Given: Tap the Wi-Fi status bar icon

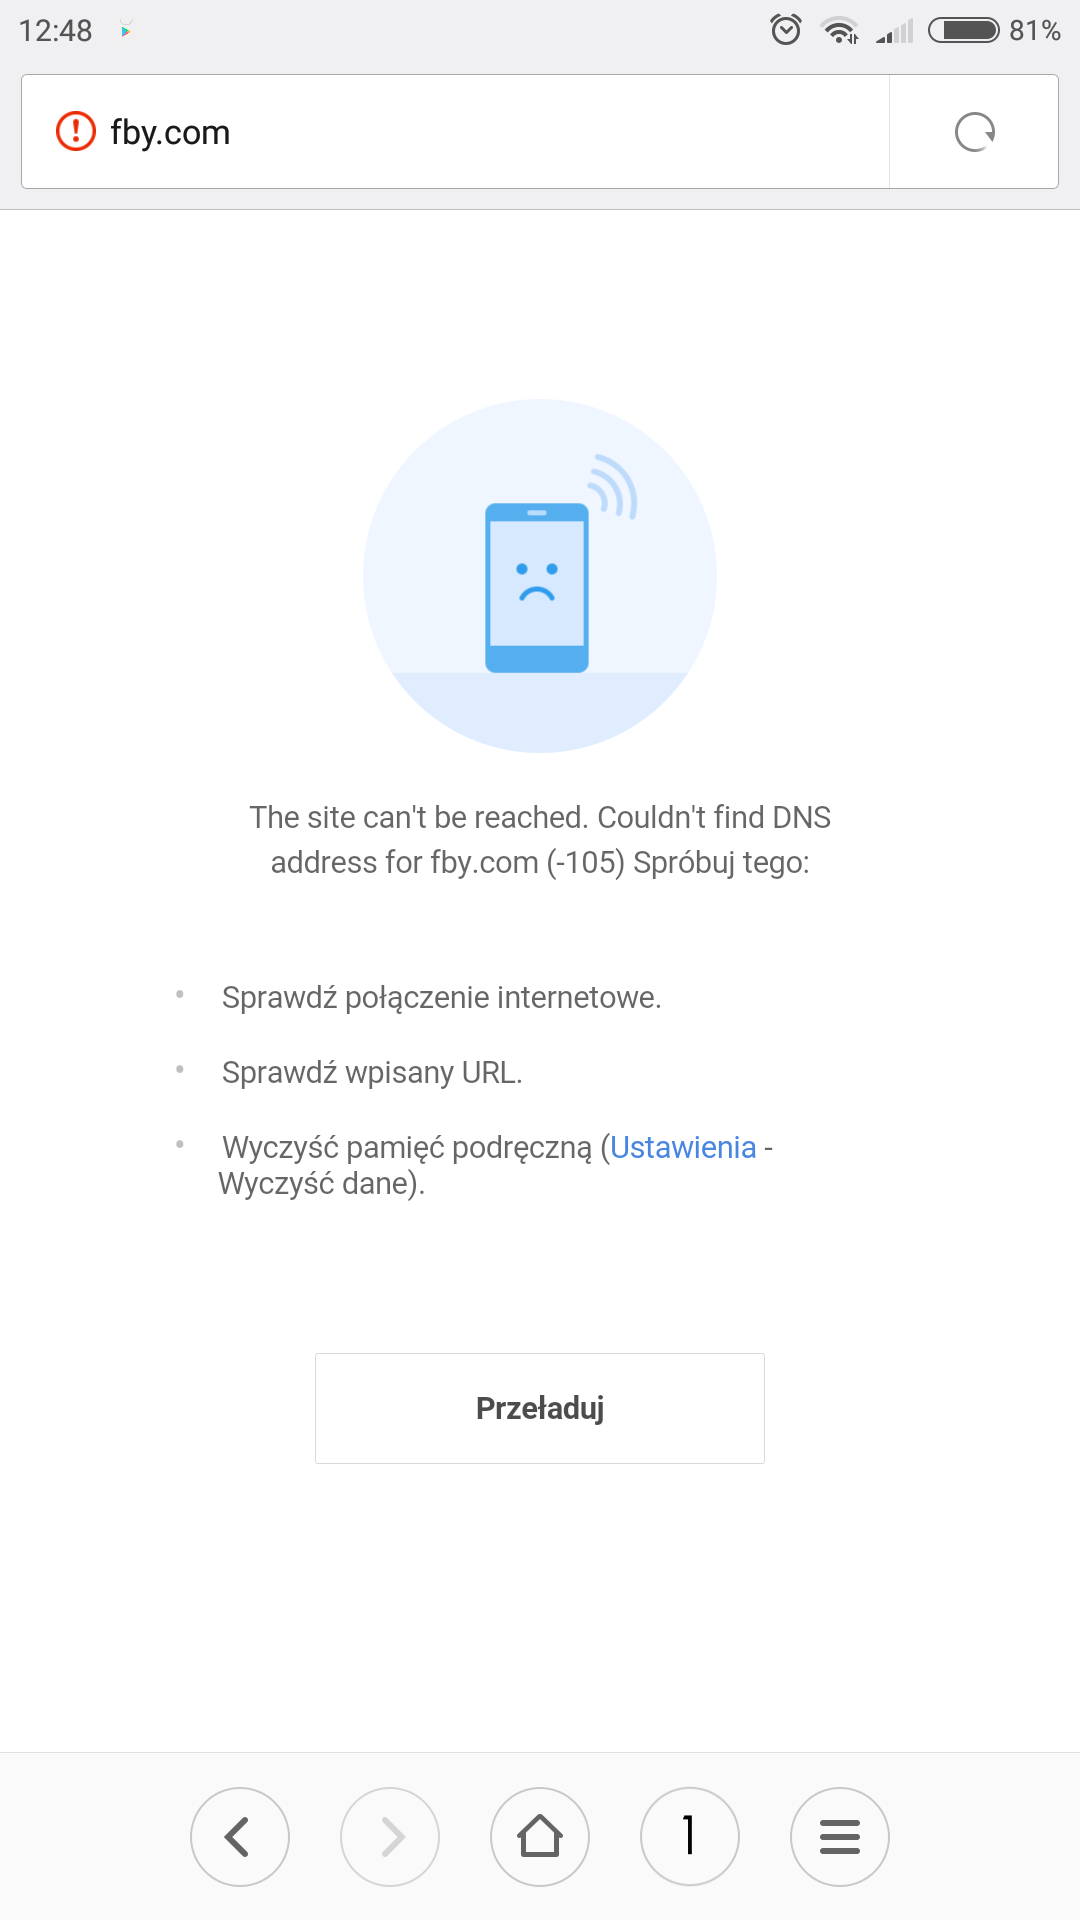Looking at the screenshot, I should pyautogui.click(x=840, y=31).
